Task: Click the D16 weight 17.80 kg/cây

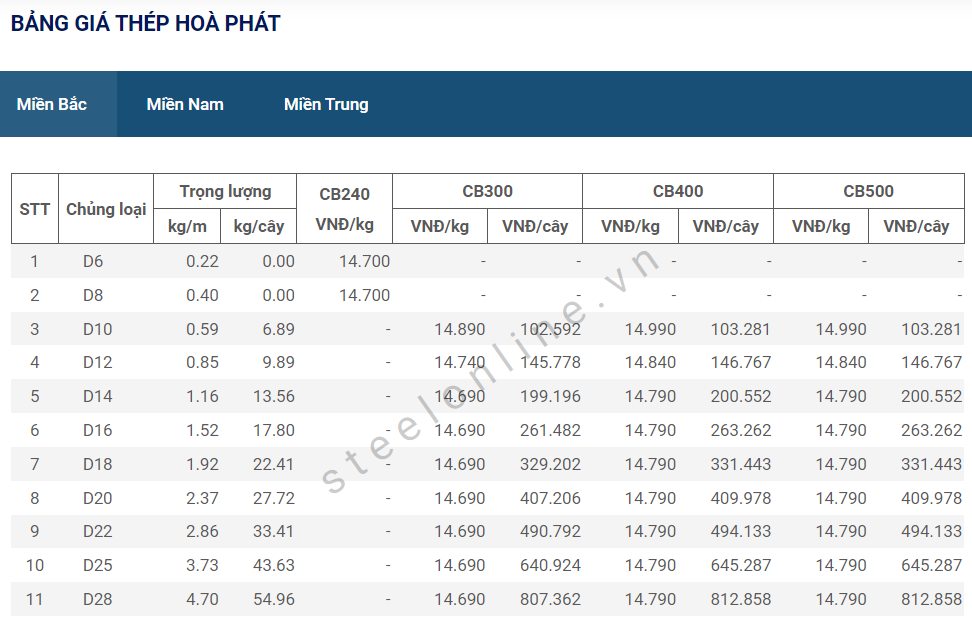Action: pos(274,430)
